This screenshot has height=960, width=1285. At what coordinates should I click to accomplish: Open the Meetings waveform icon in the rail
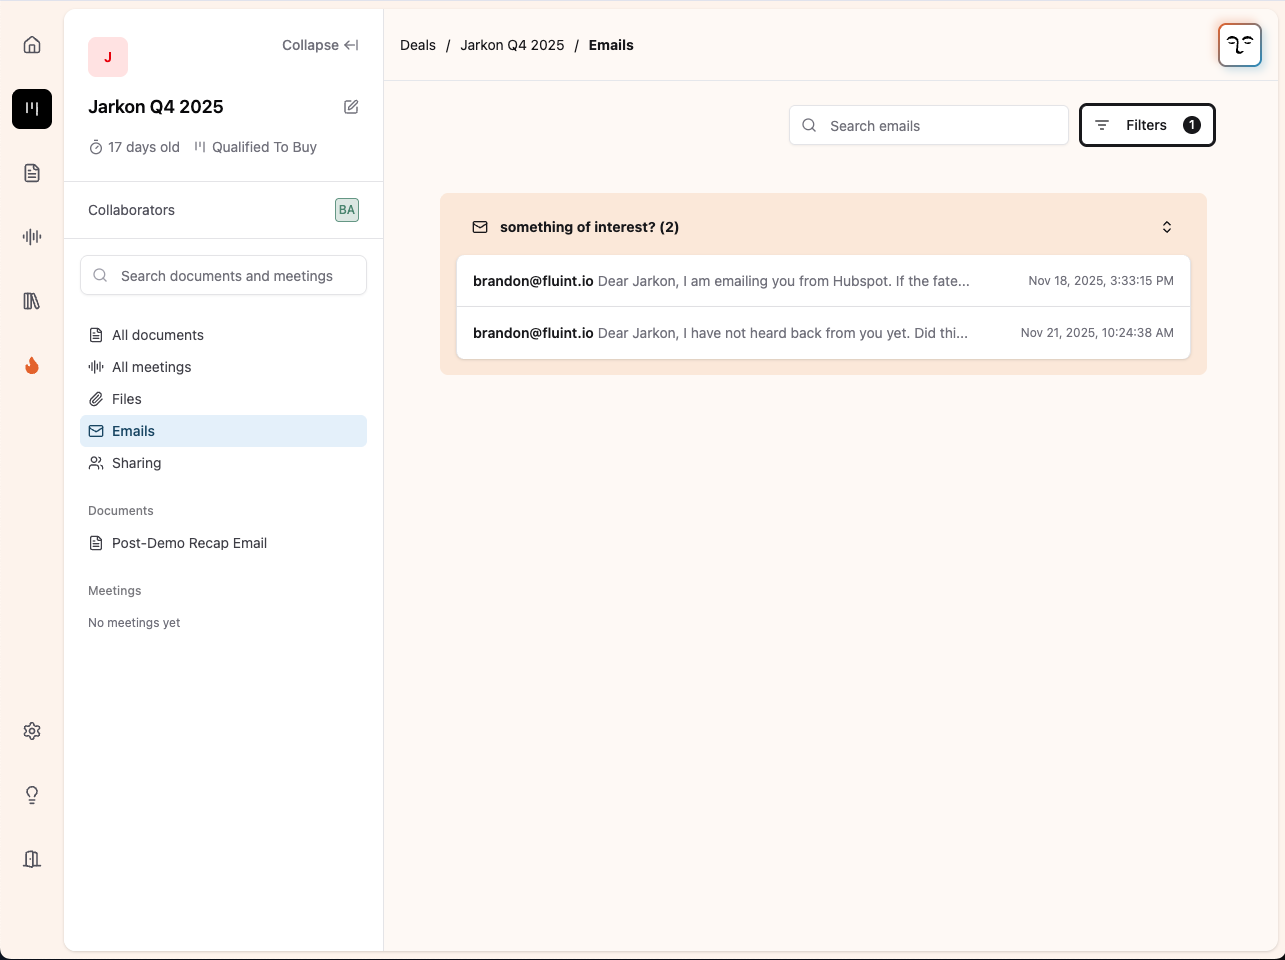coord(31,237)
